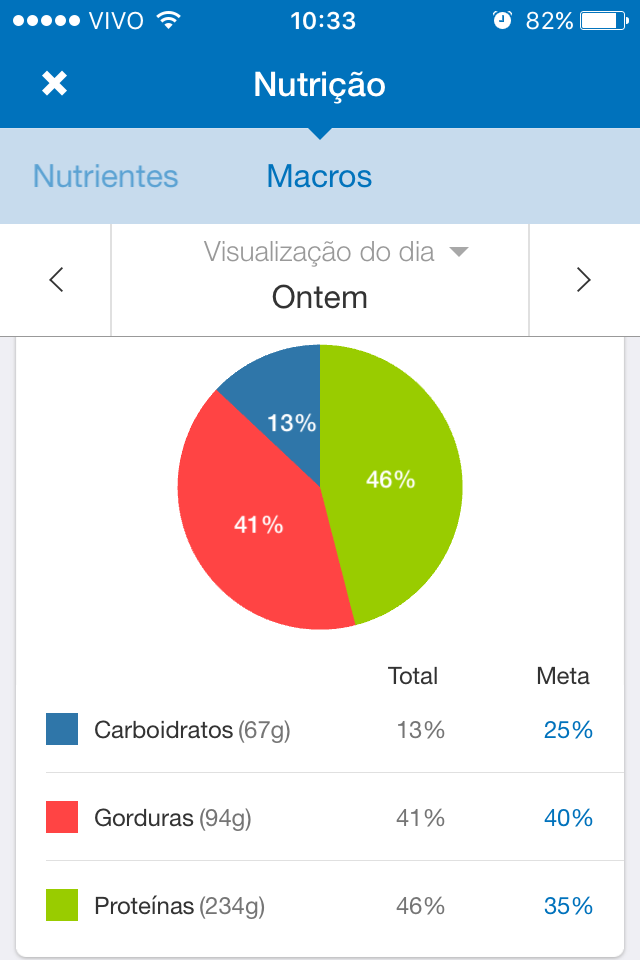Go to the next day with the right chevron
640x960 pixels.
tap(584, 280)
